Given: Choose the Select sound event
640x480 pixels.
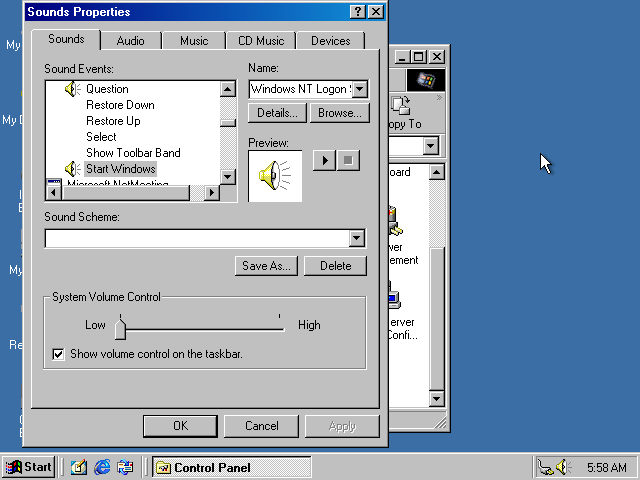Looking at the screenshot, I should [101, 137].
